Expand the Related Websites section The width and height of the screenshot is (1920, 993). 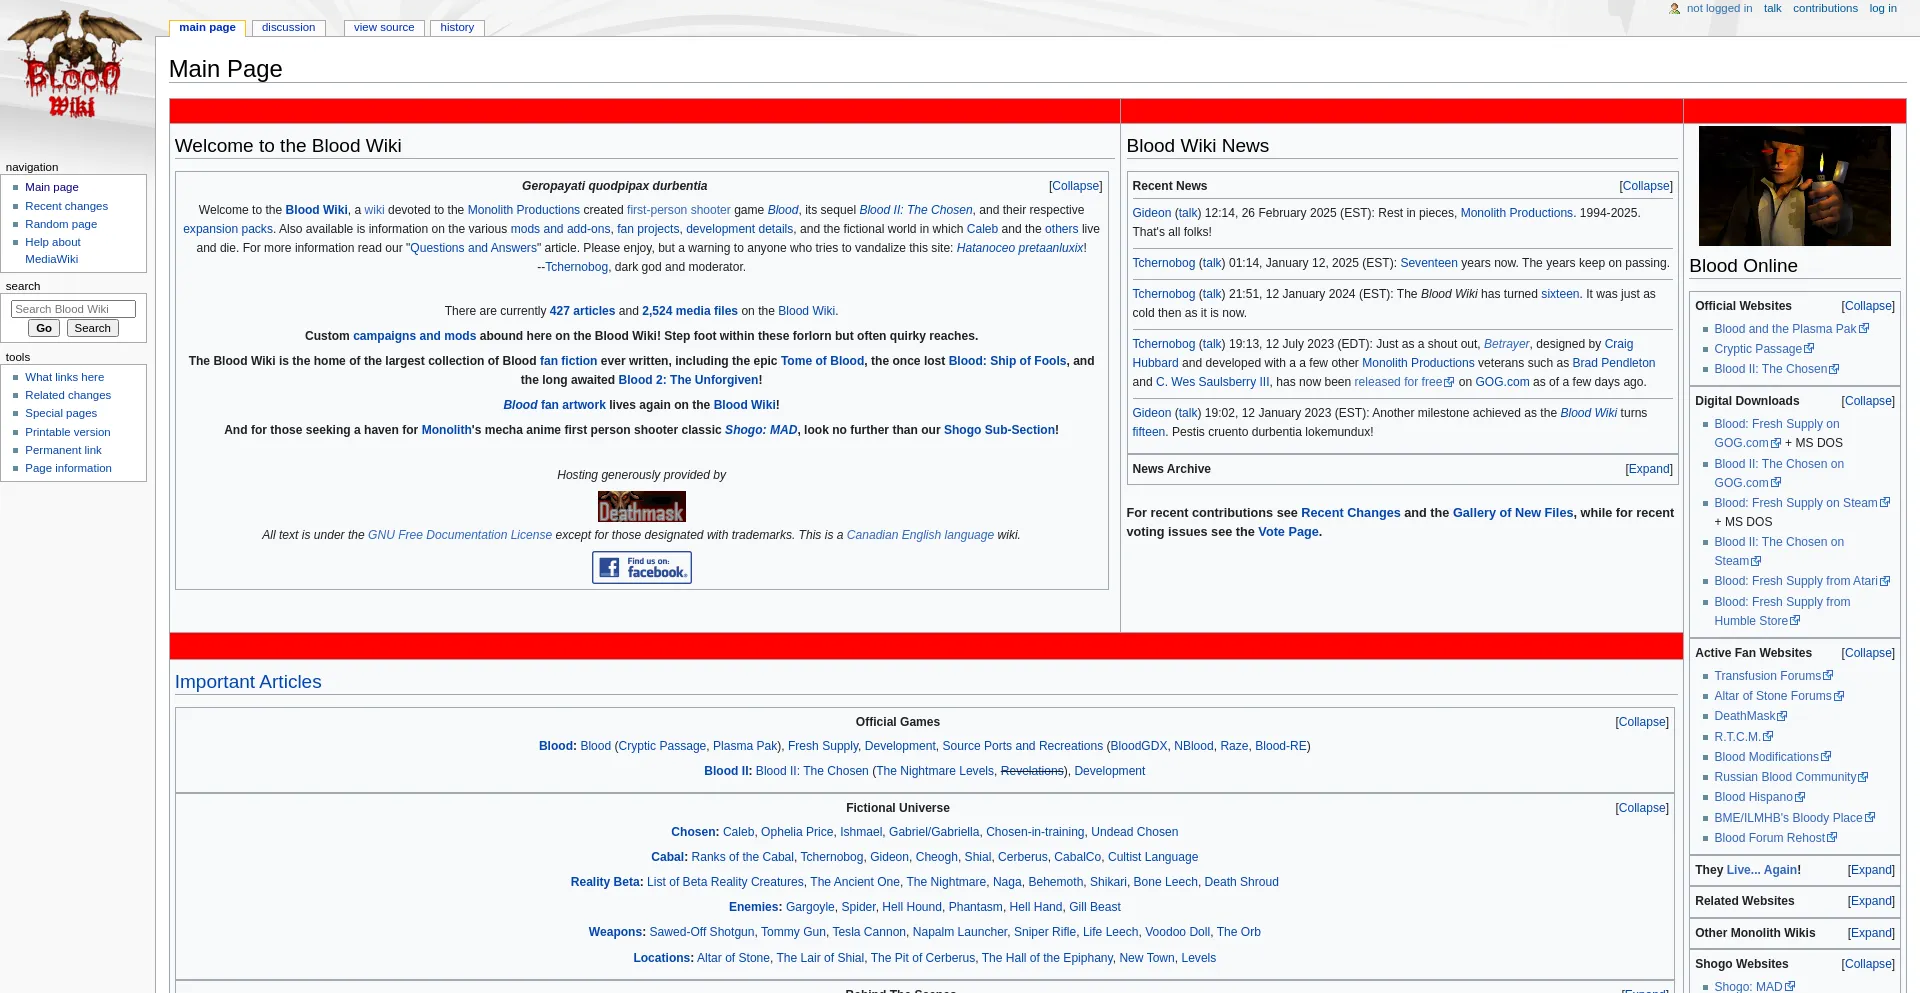point(1870,901)
